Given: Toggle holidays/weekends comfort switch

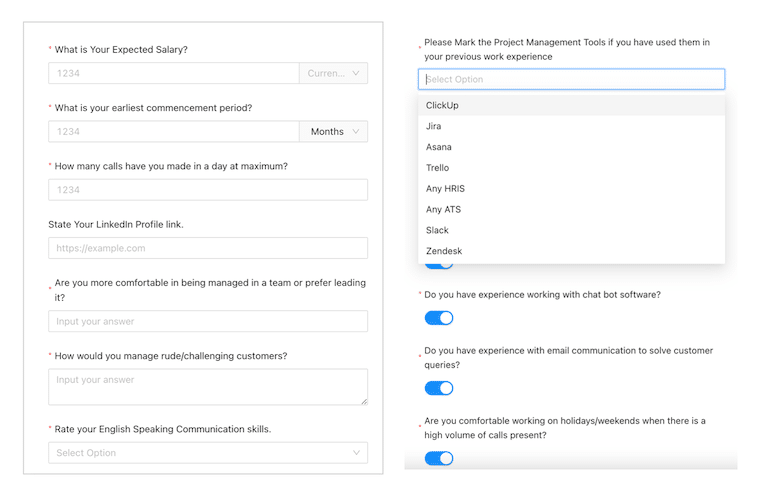Looking at the screenshot, I should click(439, 459).
